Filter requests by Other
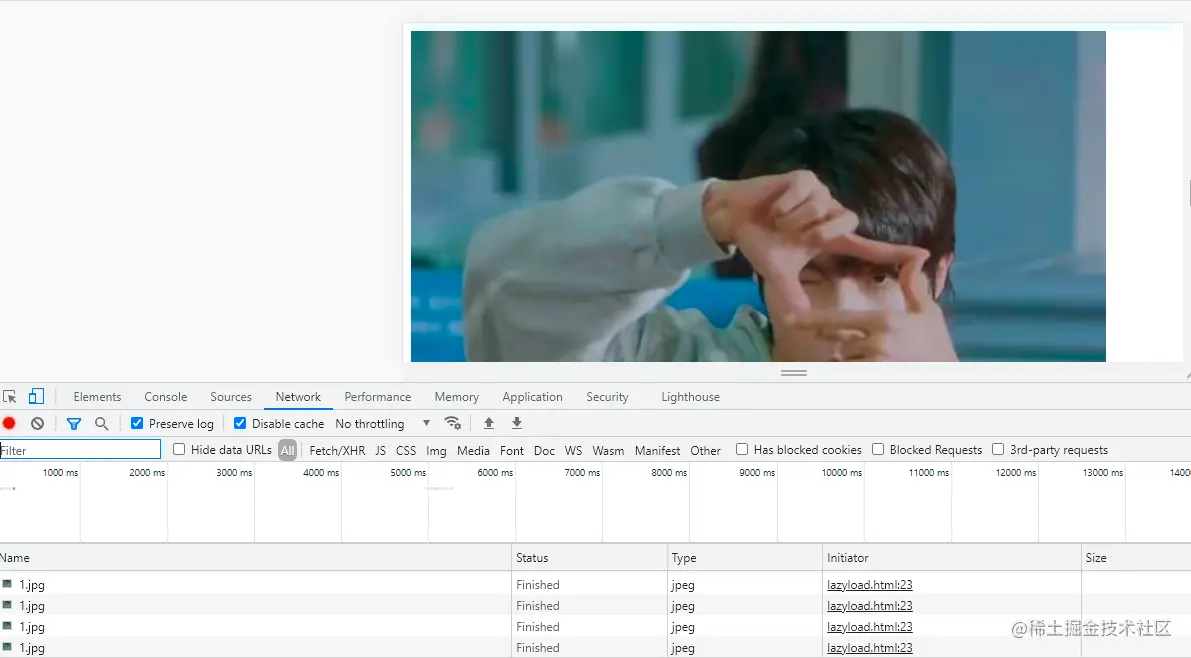The height and width of the screenshot is (658, 1191). pos(706,451)
